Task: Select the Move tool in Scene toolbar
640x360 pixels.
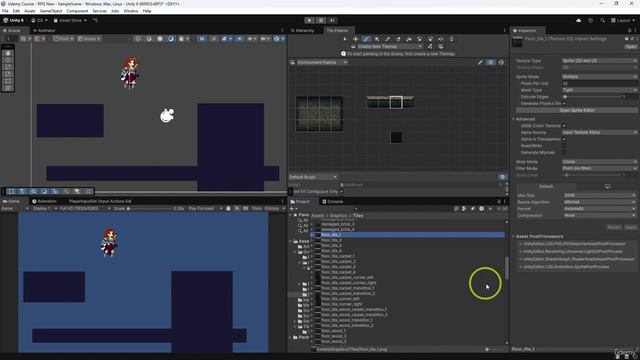Action: coord(8,60)
